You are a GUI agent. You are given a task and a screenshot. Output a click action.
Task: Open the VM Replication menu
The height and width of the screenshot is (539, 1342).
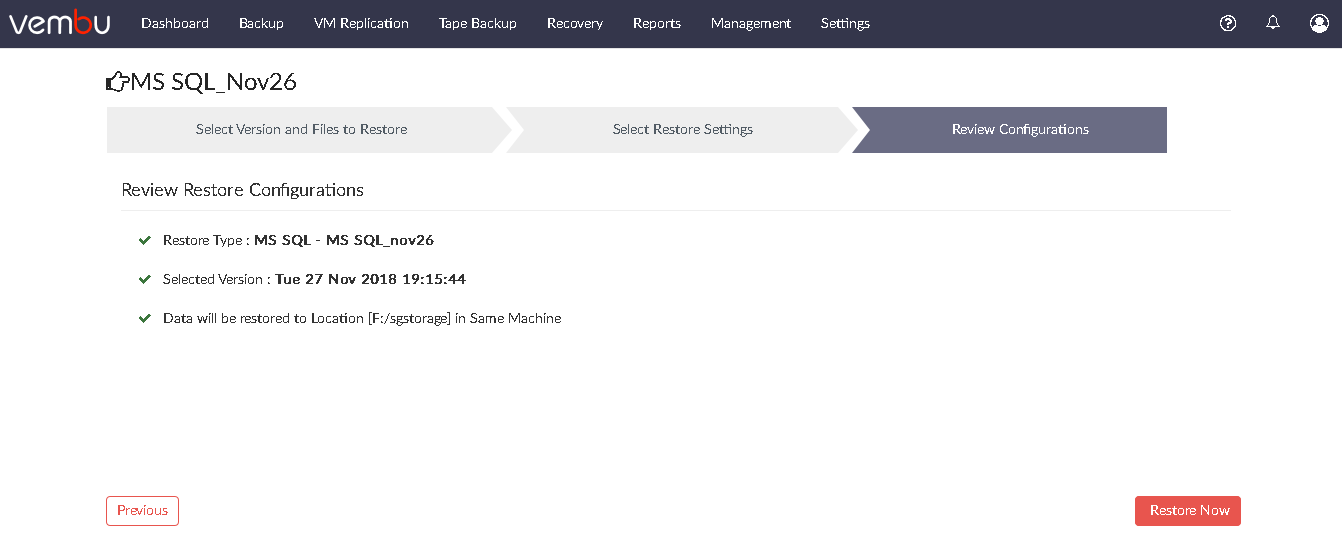361,23
